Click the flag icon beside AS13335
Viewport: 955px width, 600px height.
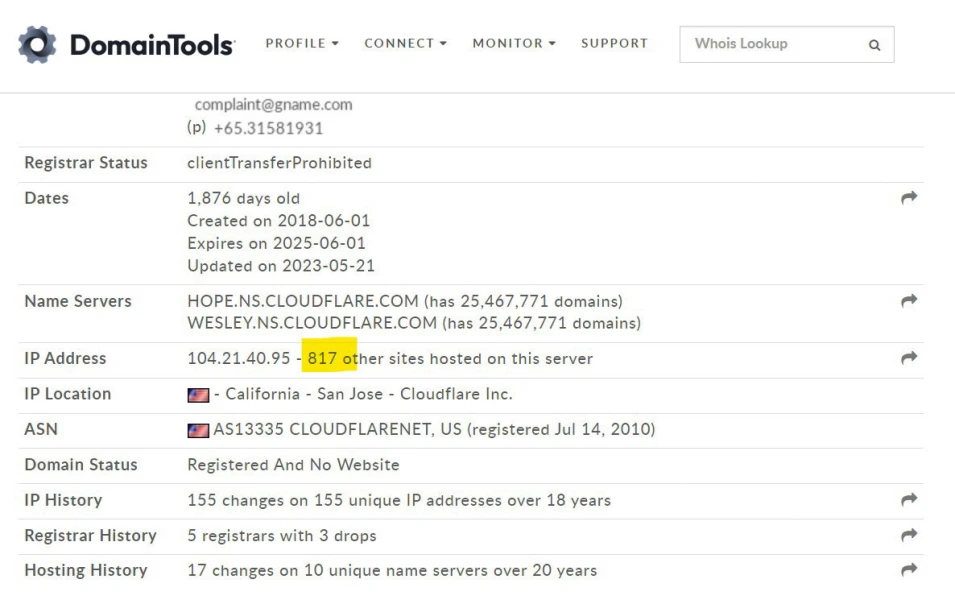[198, 430]
